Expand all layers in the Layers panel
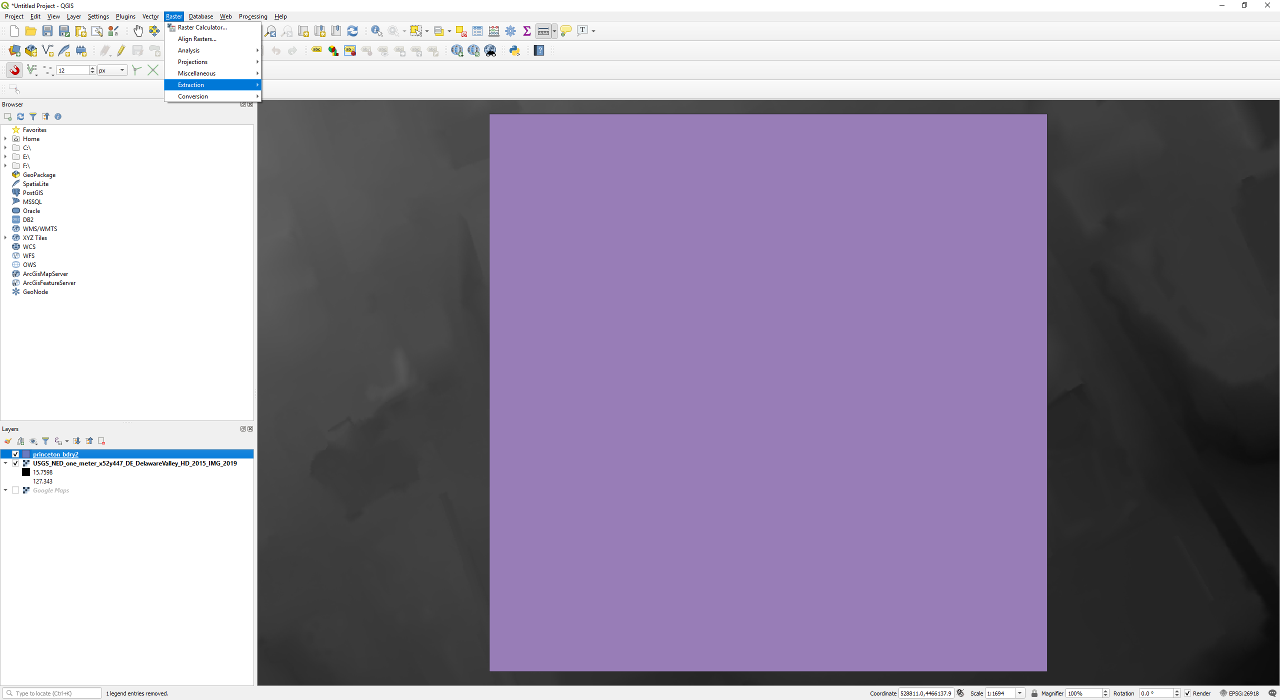1280x700 pixels. (x=77, y=441)
